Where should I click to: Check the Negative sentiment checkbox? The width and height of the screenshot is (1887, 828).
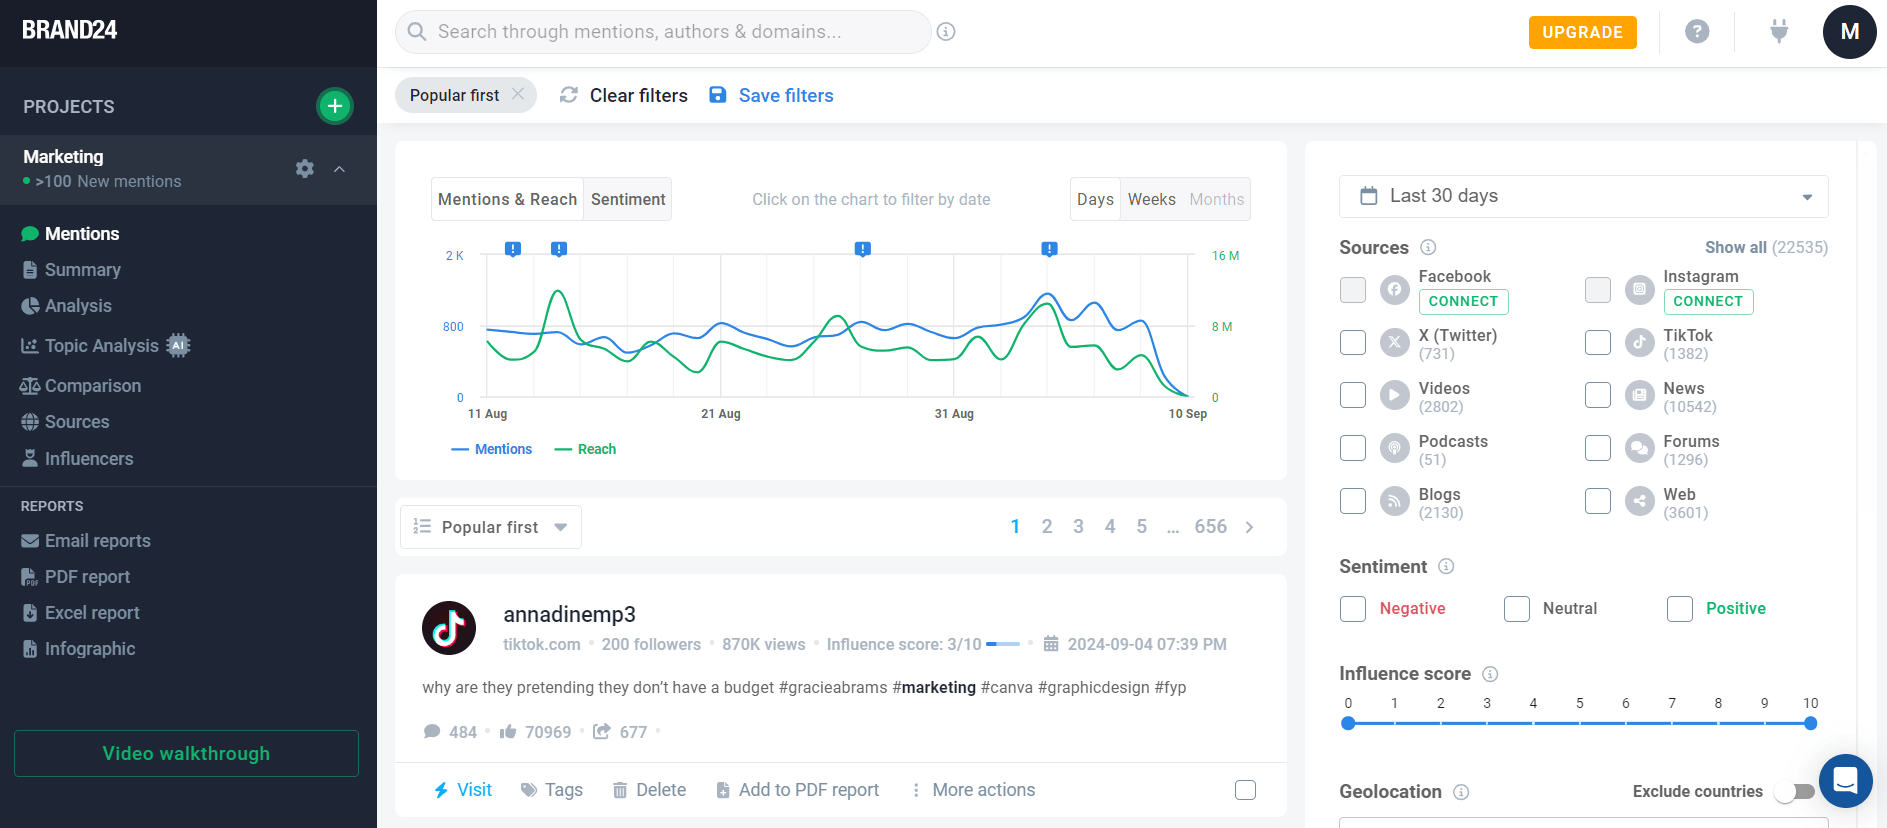coord(1353,609)
